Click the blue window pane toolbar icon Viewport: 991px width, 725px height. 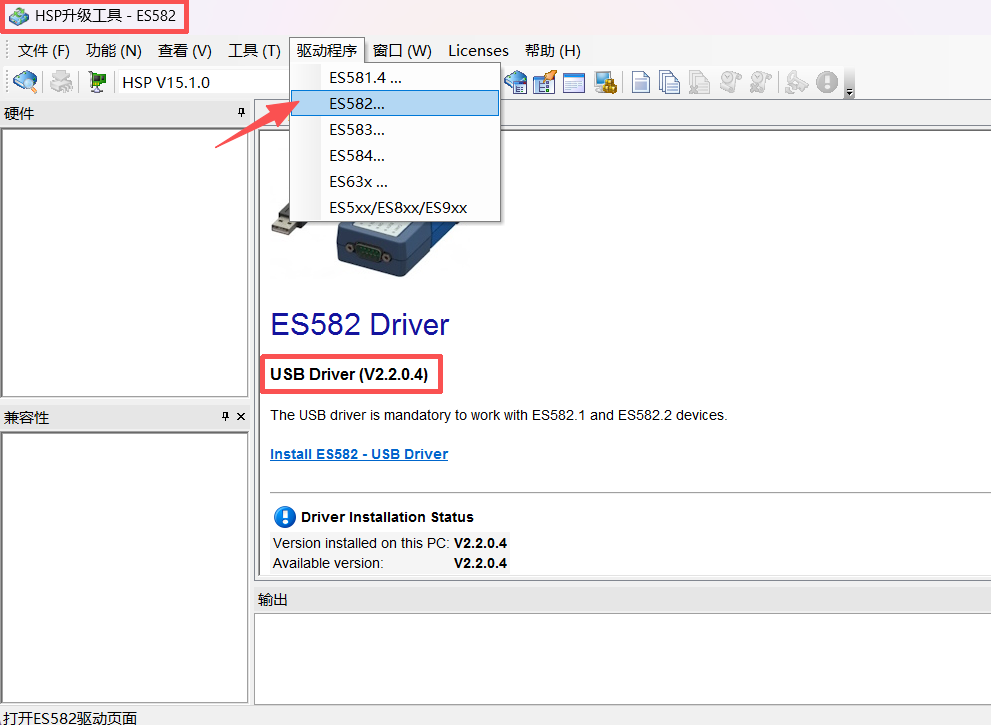click(x=573, y=83)
